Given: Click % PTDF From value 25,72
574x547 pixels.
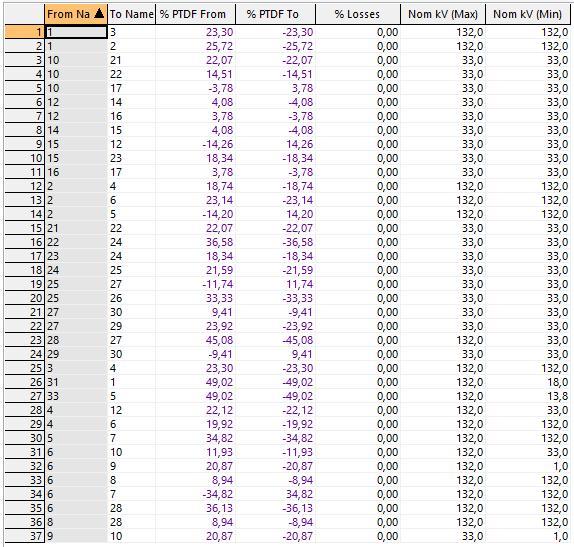Looking at the screenshot, I should pyautogui.click(x=220, y=46).
